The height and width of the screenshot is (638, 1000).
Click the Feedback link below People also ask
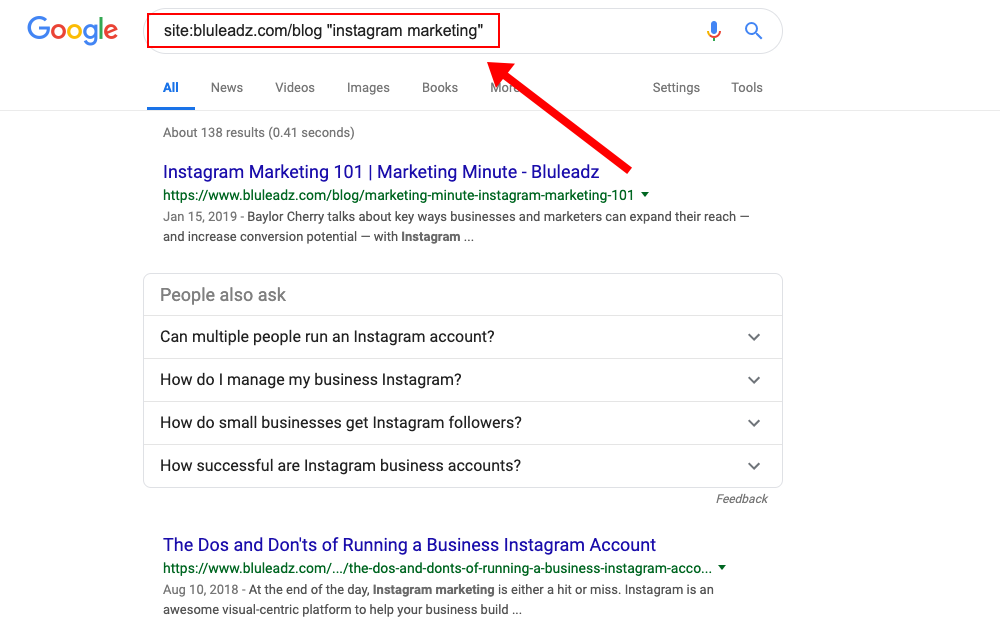(x=741, y=499)
